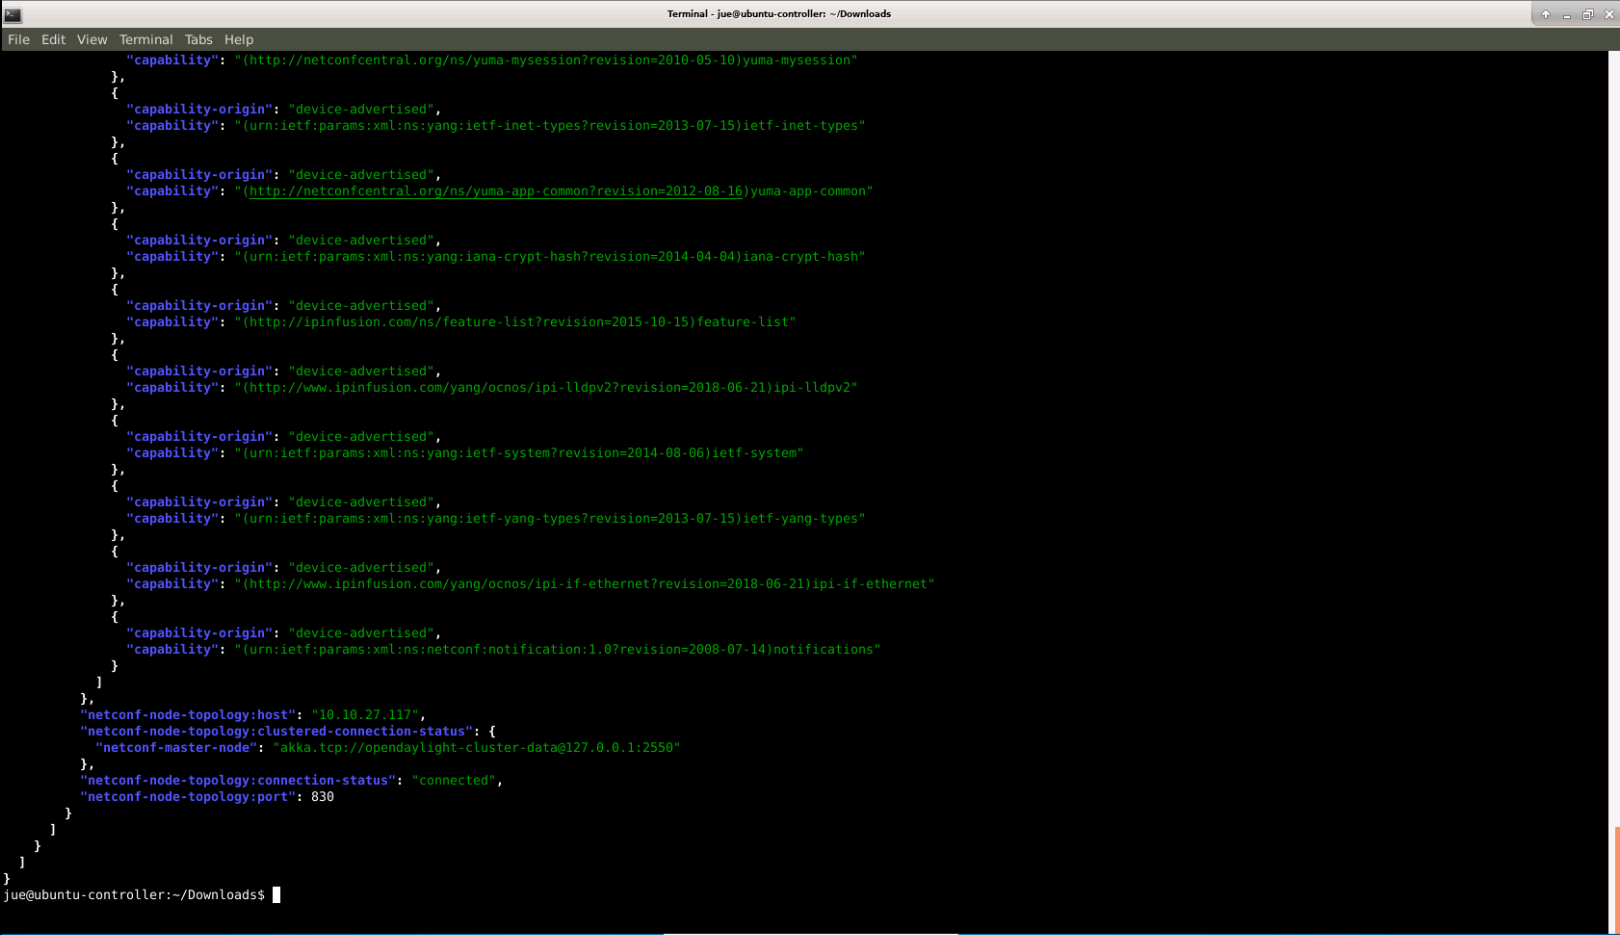Image resolution: width=1620 pixels, height=935 pixels.
Task: Click the shell prompt cursor block
Action: click(277, 895)
